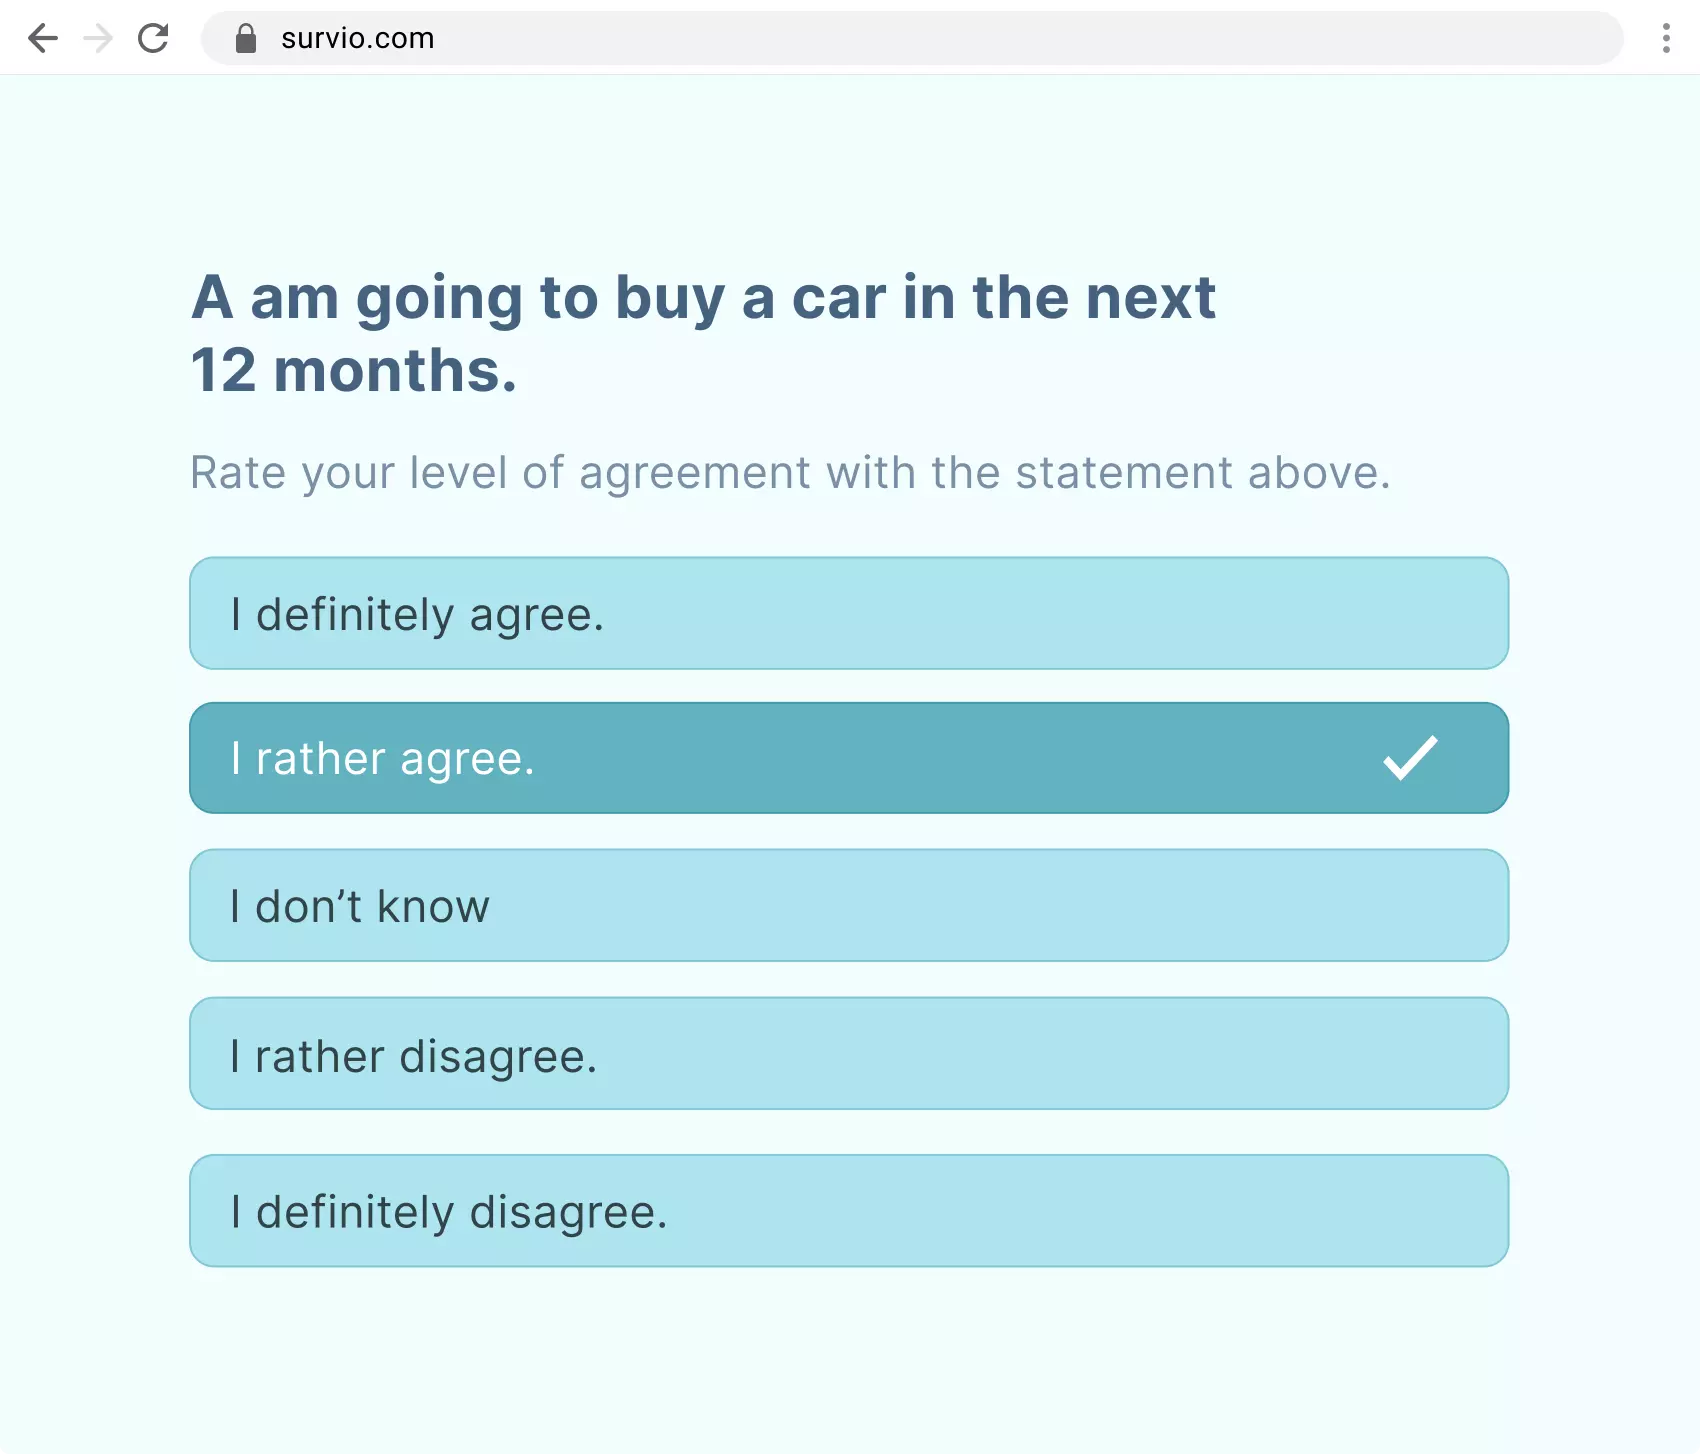The width and height of the screenshot is (1700, 1454).
Task: Click the checkmark on "I rather agree."
Action: [x=1410, y=758]
